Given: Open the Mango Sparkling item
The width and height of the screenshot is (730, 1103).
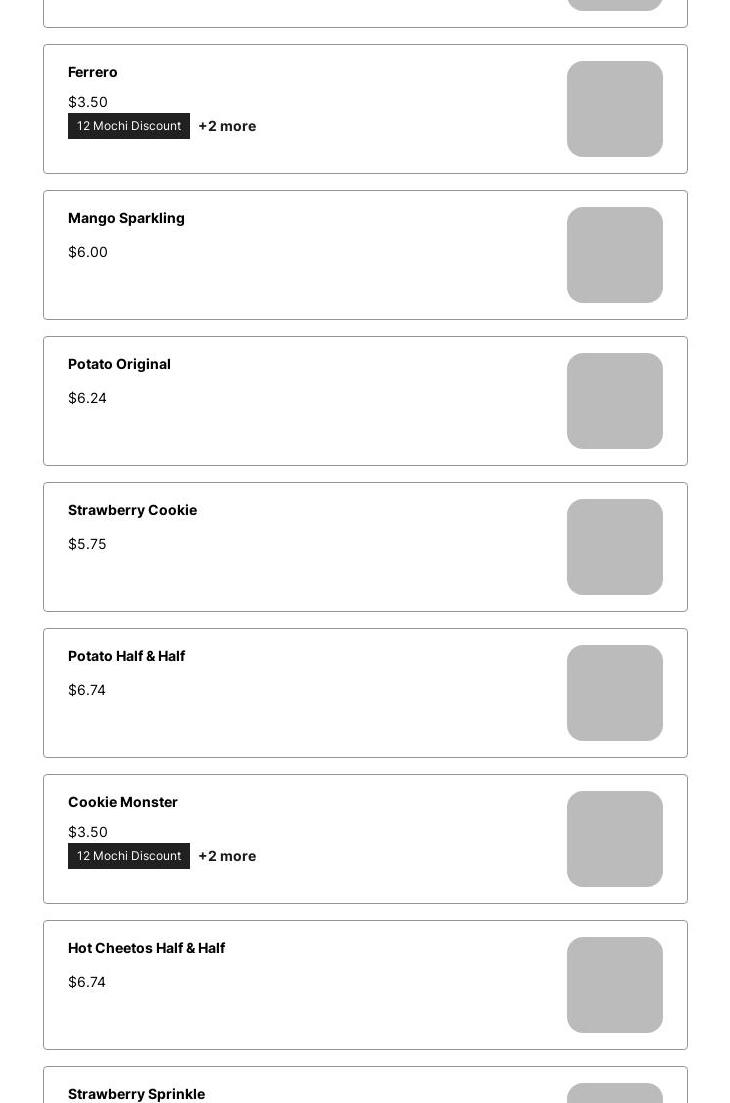Looking at the screenshot, I should (365, 255).
